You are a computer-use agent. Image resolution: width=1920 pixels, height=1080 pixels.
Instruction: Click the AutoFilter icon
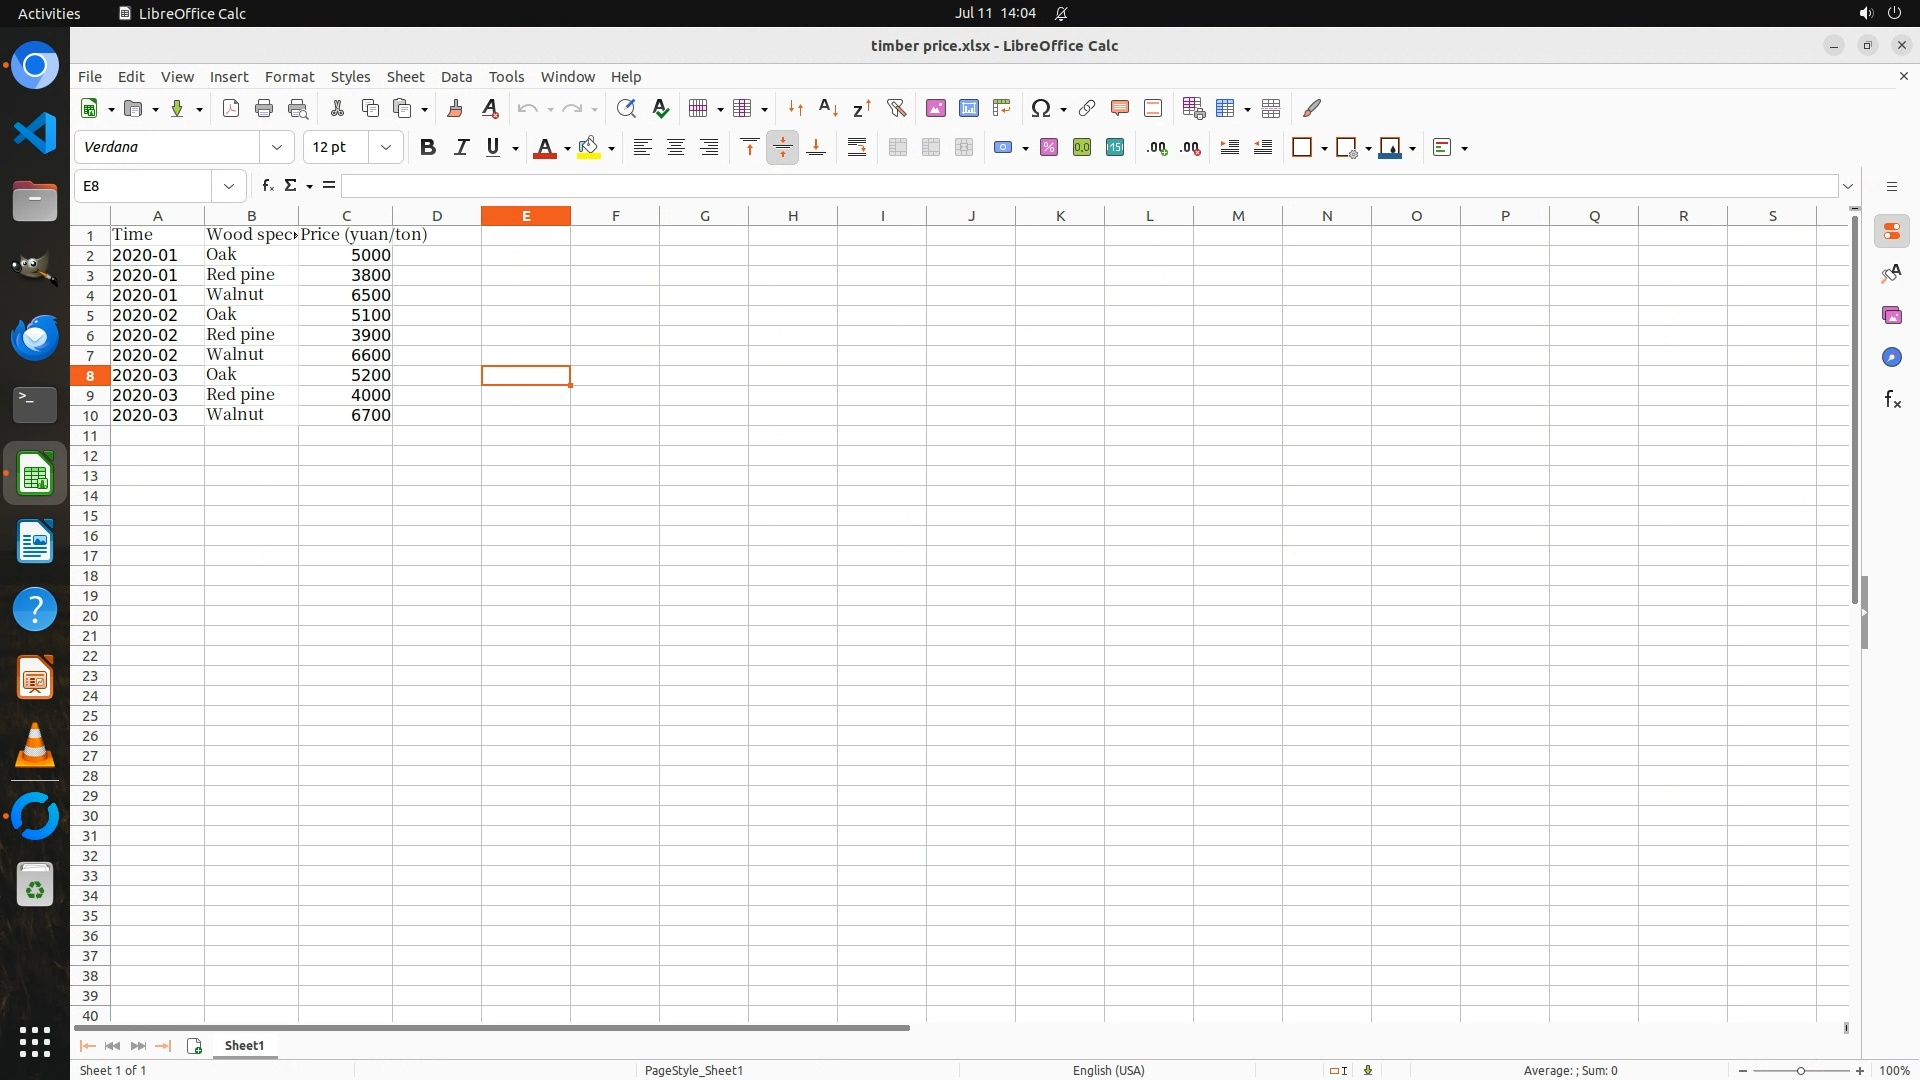[896, 108]
